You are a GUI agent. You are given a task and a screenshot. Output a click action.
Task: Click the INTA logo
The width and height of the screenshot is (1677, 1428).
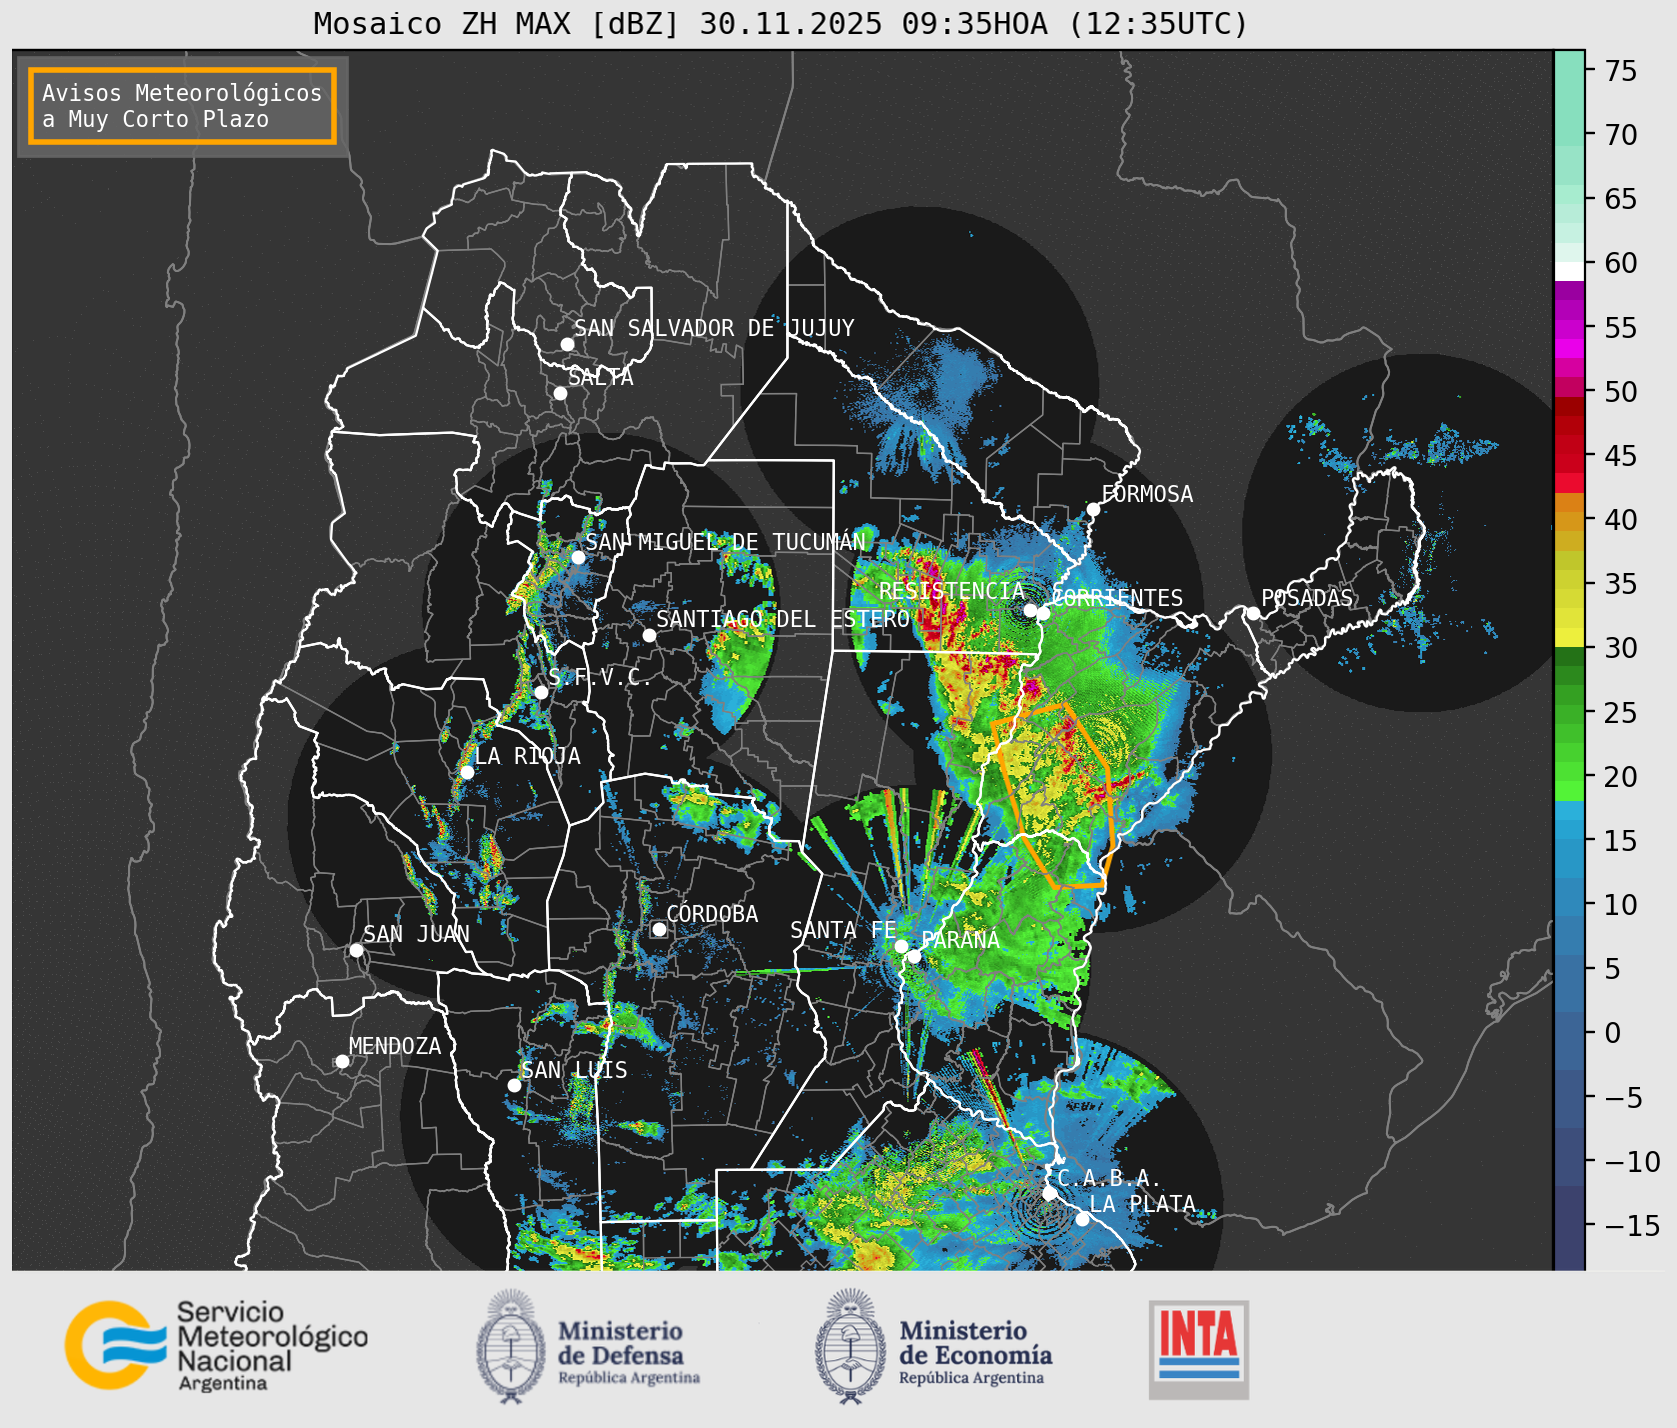point(1198,1349)
